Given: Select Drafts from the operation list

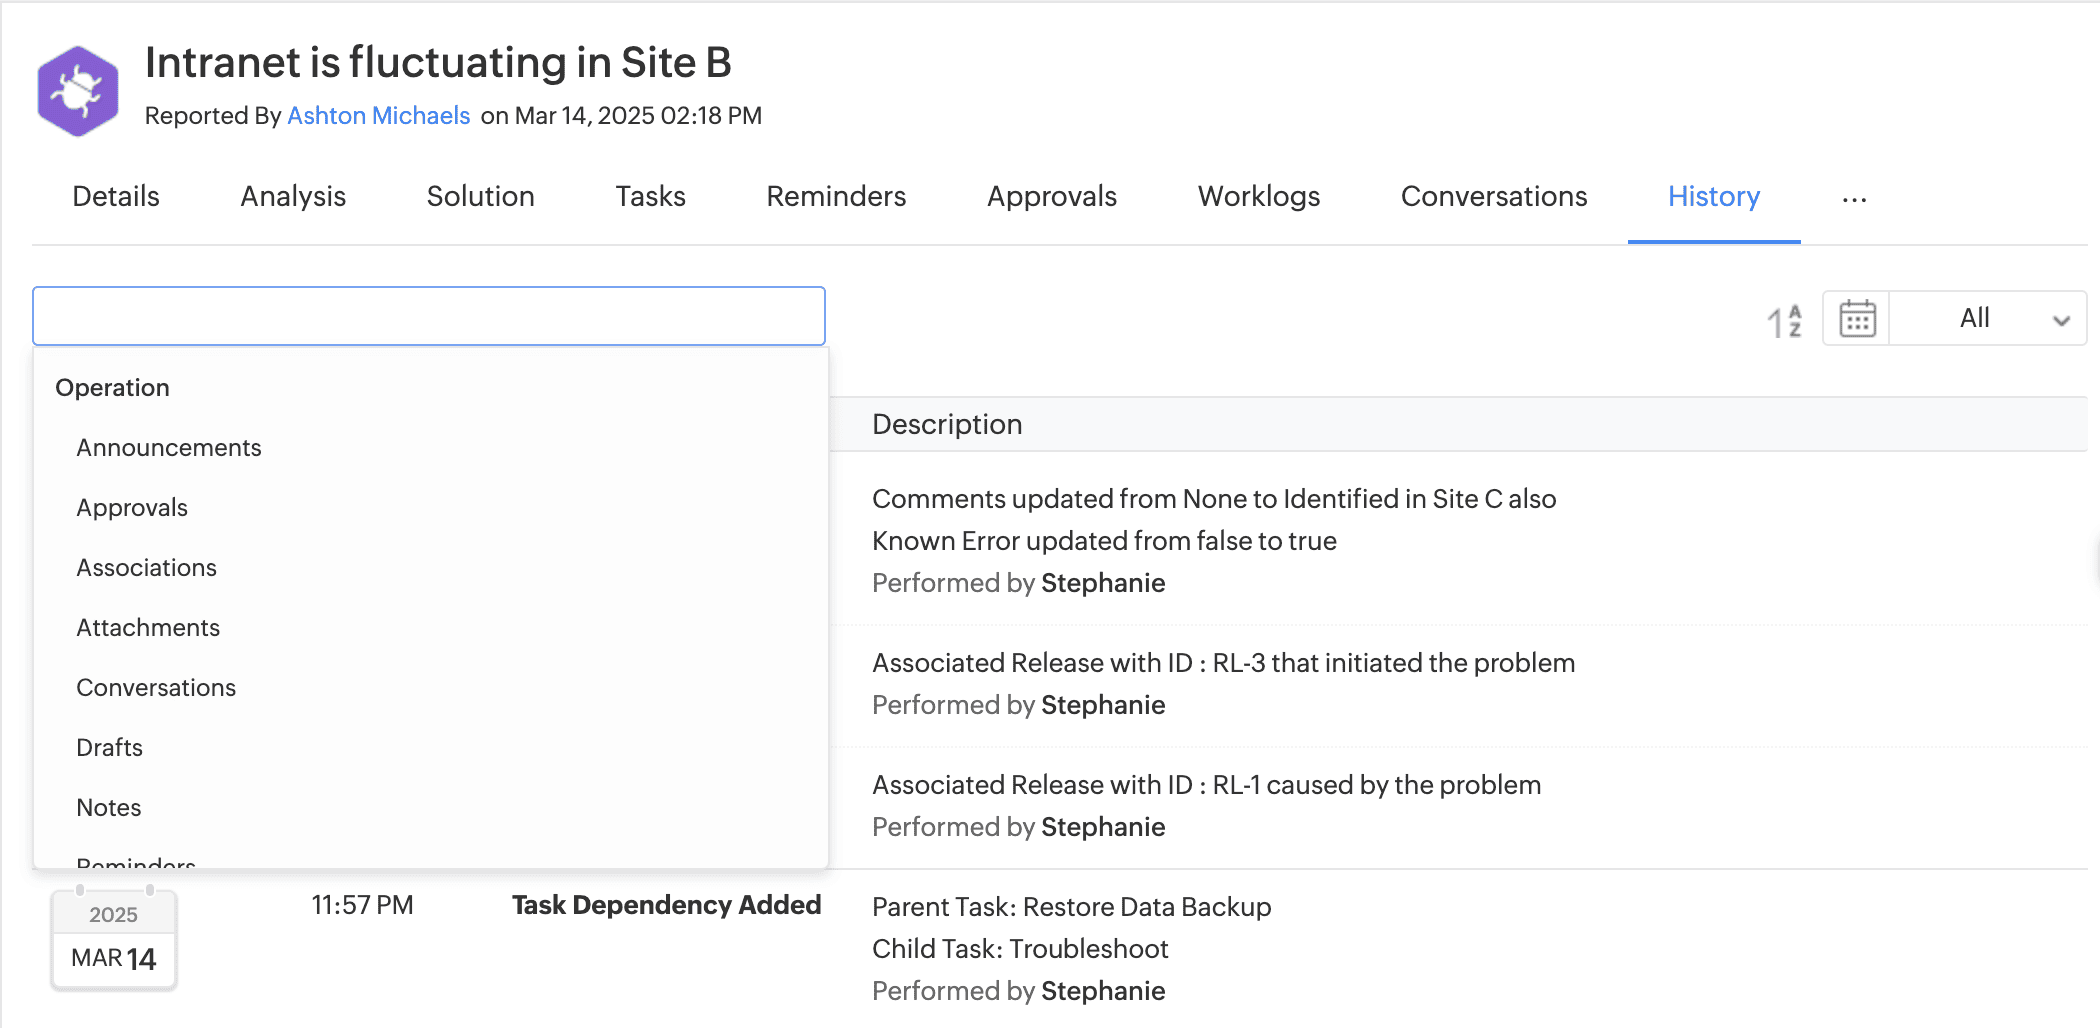Looking at the screenshot, I should (x=109, y=748).
